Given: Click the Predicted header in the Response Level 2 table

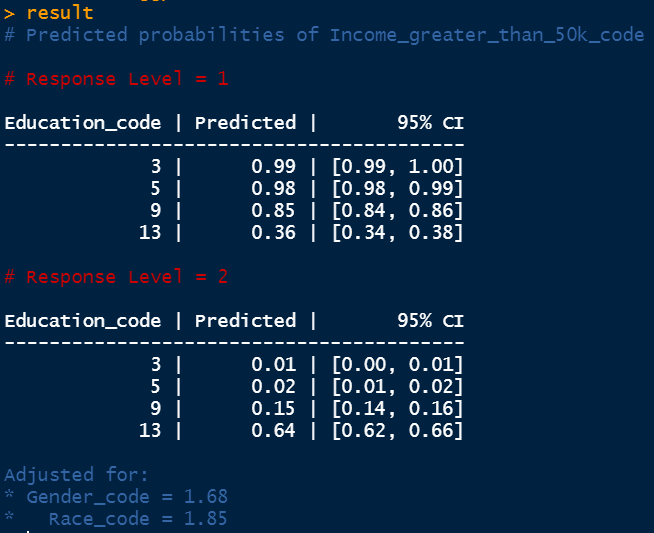Looking at the screenshot, I should coord(246,321).
